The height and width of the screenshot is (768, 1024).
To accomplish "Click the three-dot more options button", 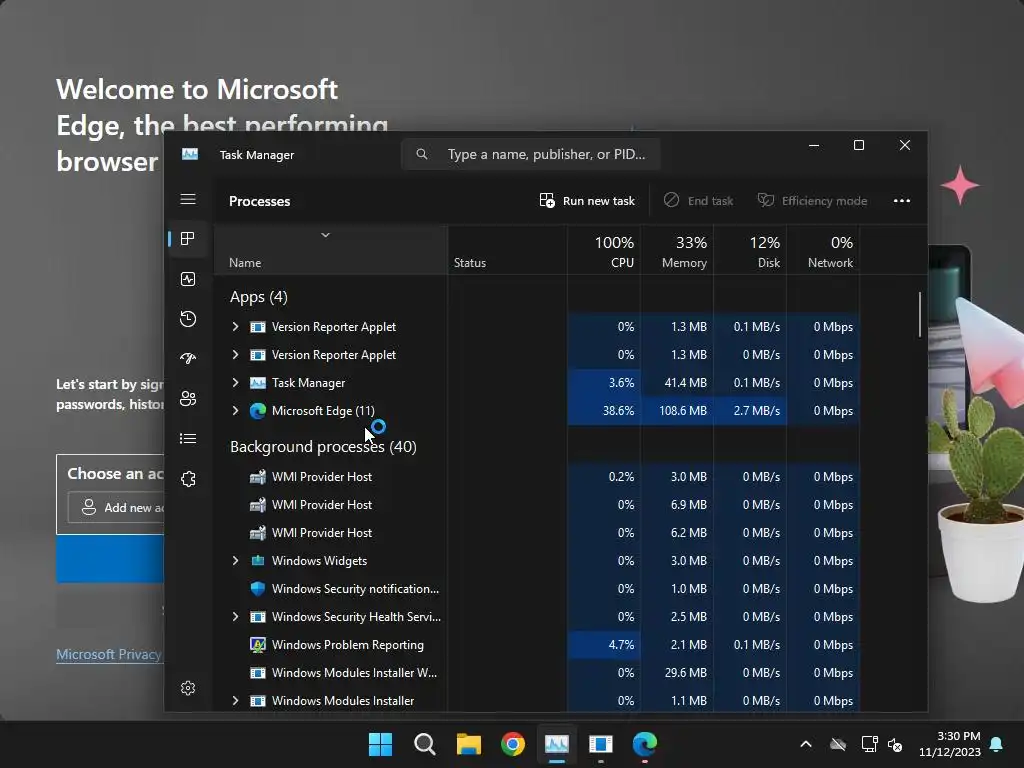I will pyautogui.click(x=902, y=200).
